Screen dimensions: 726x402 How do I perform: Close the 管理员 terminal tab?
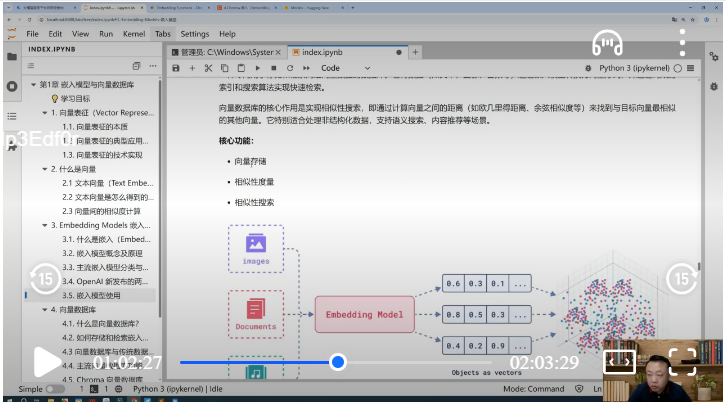pyautogui.click(x=278, y=52)
